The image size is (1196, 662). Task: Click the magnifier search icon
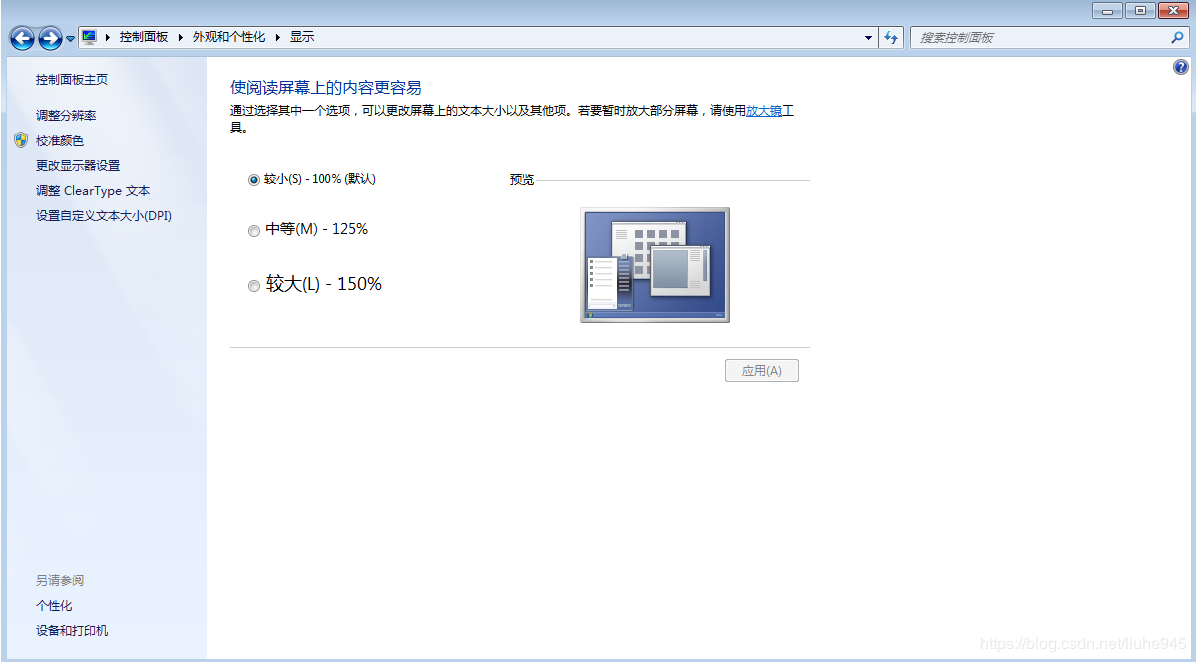click(x=1178, y=37)
